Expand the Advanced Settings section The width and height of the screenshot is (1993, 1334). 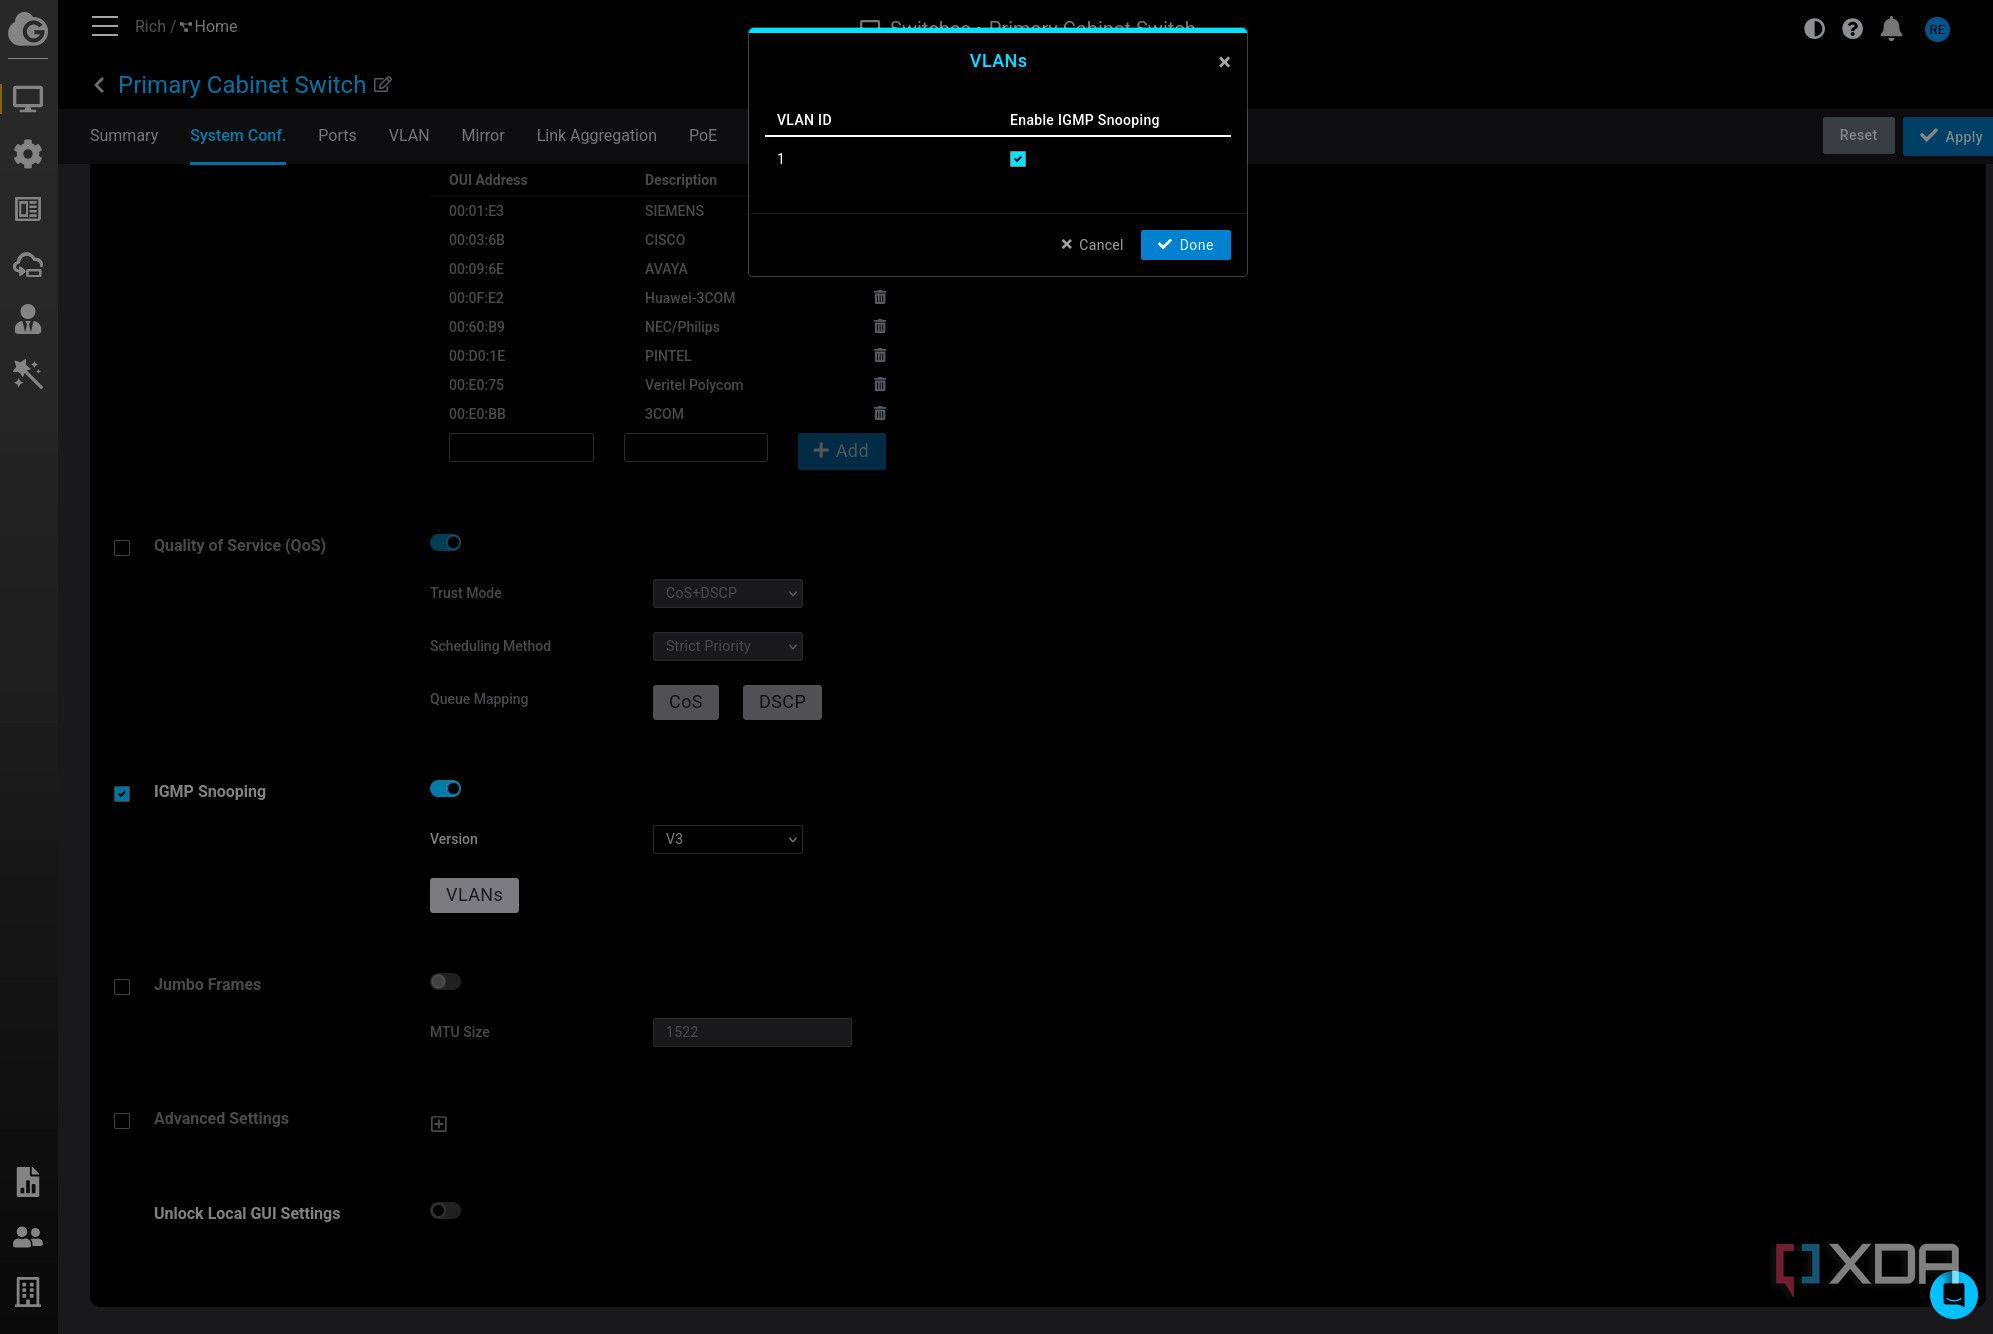coord(439,1124)
